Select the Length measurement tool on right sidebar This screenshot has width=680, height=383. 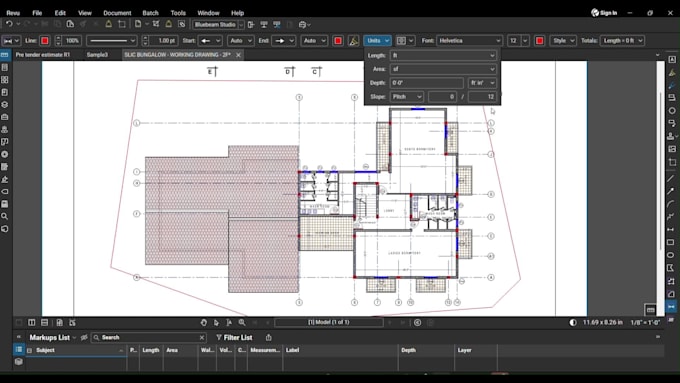671,307
